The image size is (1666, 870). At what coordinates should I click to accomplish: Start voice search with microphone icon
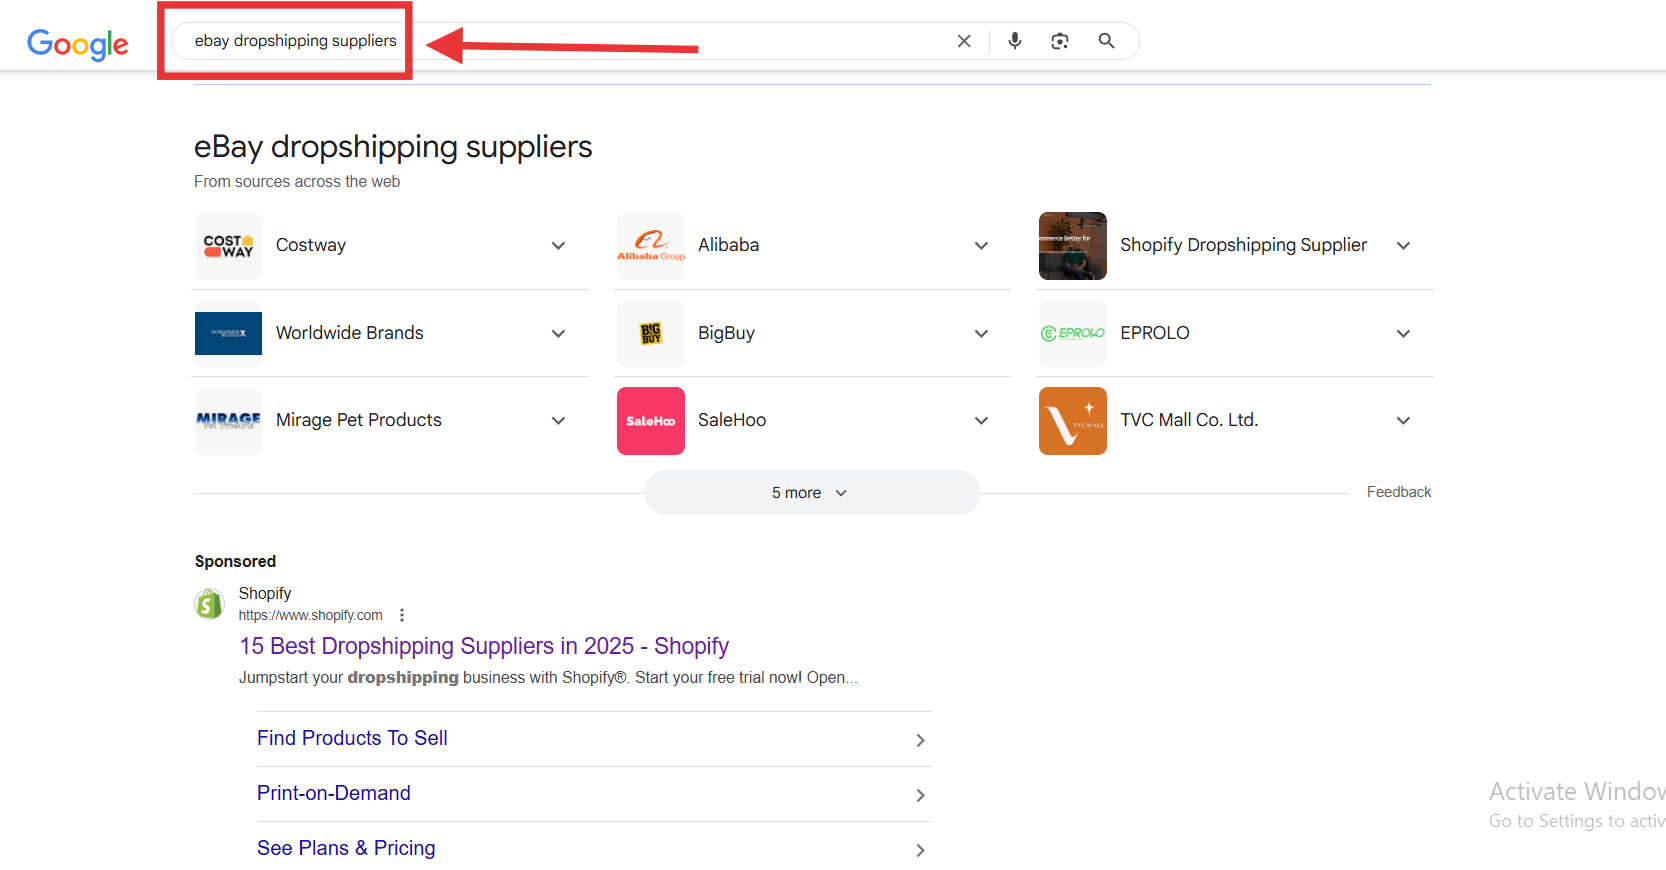tap(1015, 41)
